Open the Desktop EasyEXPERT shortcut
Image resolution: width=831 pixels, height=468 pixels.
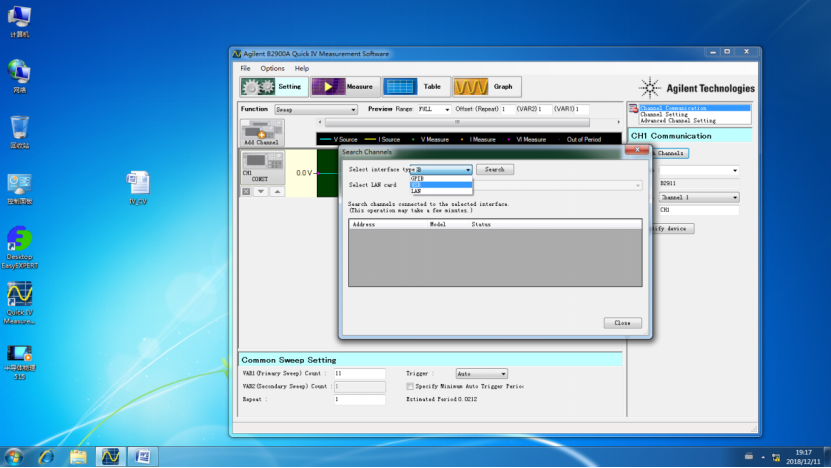pos(20,248)
